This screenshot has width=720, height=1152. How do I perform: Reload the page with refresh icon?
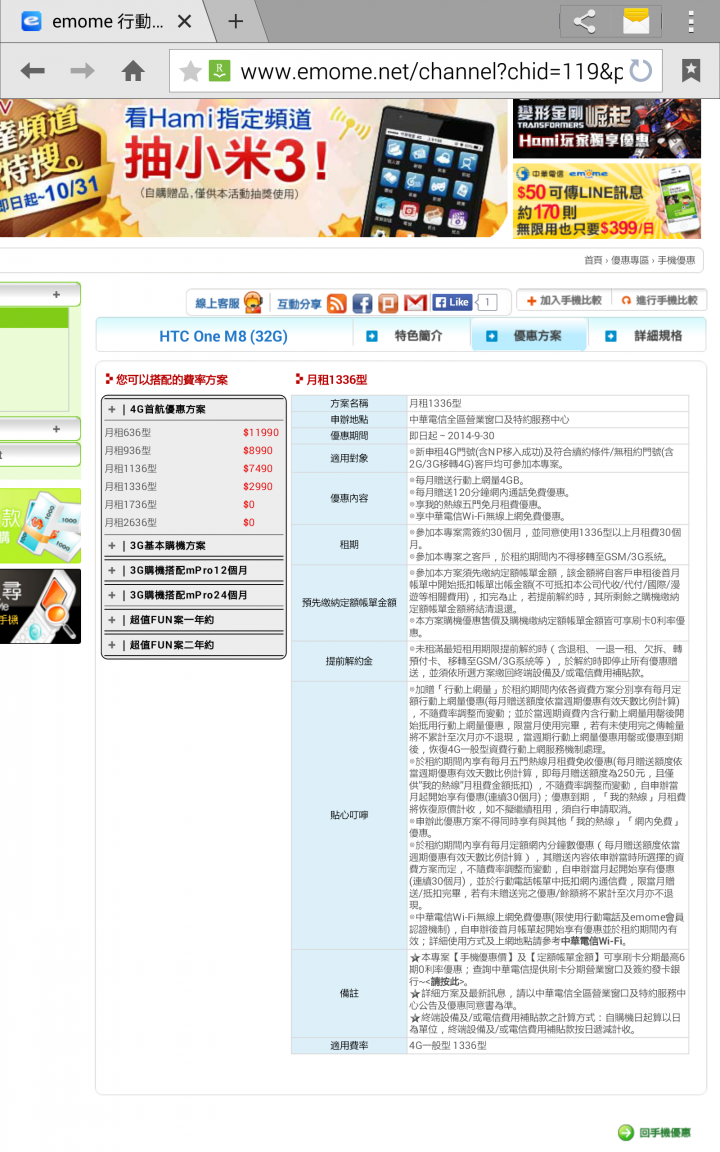coord(641,71)
